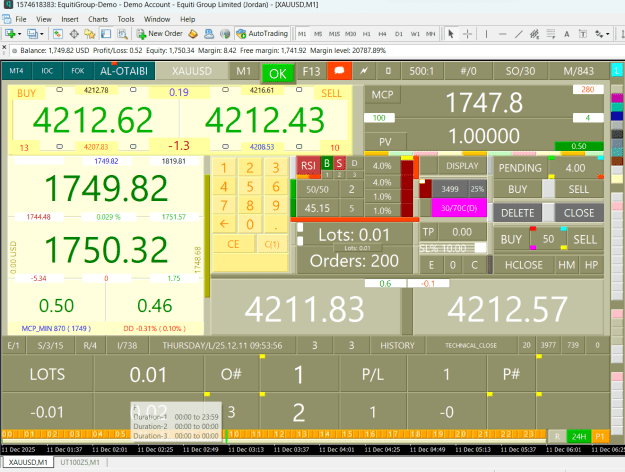The width and height of the screenshot is (625, 472).
Task: Click the magenta swatch in right strip
Action: [x=617, y=98]
